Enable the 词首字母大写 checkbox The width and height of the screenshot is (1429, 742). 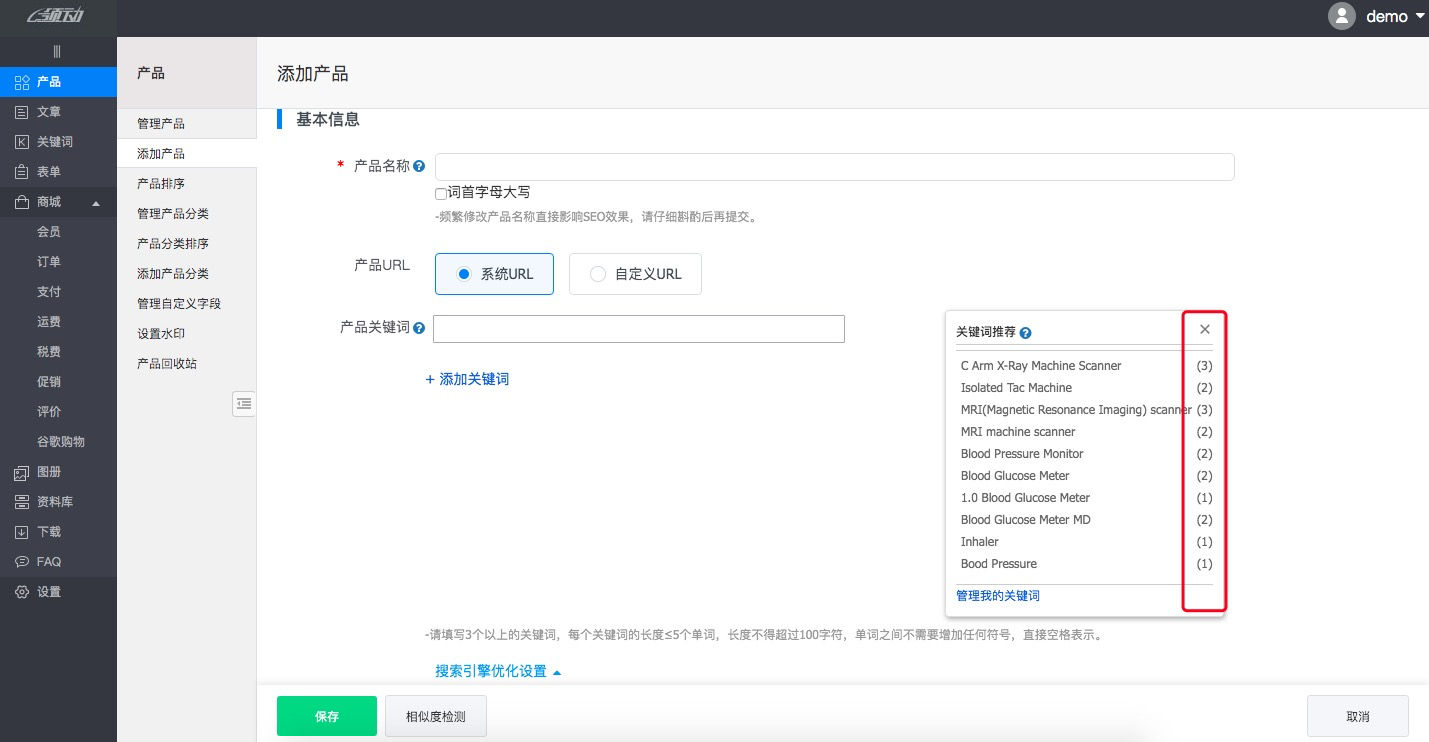click(x=440, y=193)
